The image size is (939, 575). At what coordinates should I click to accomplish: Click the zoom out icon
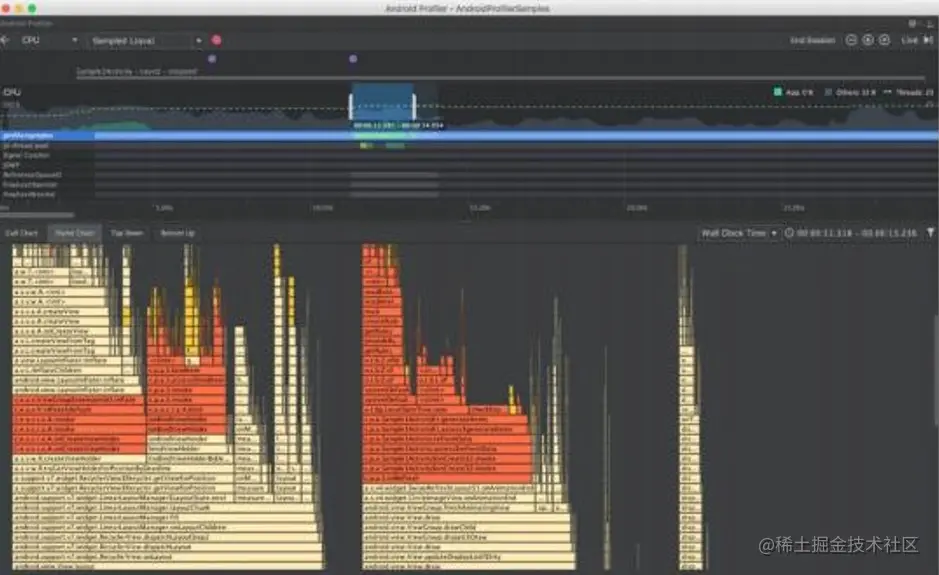click(851, 40)
